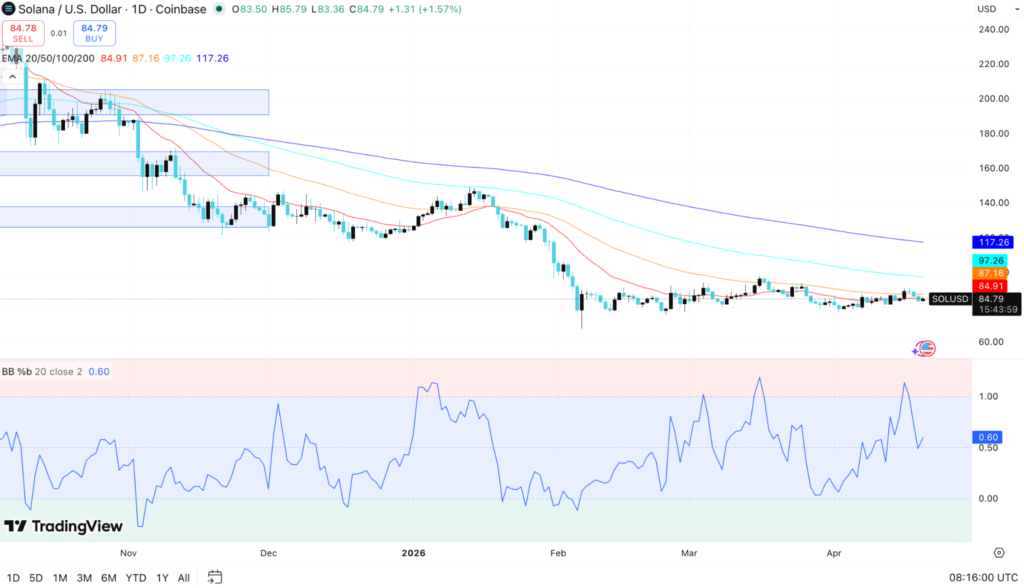The height and width of the screenshot is (588, 1024).
Task: Click the Solana symbol logo
Action: click(9, 9)
